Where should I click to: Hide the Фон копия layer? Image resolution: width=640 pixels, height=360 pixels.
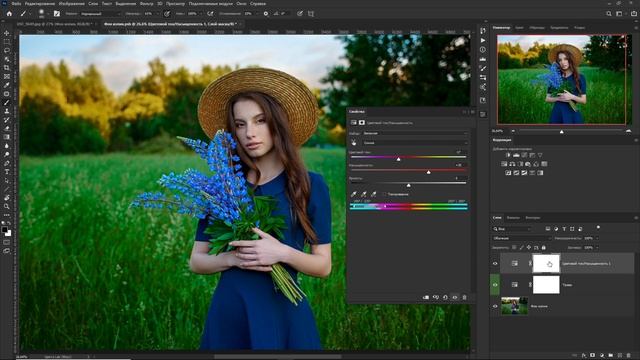(495, 306)
